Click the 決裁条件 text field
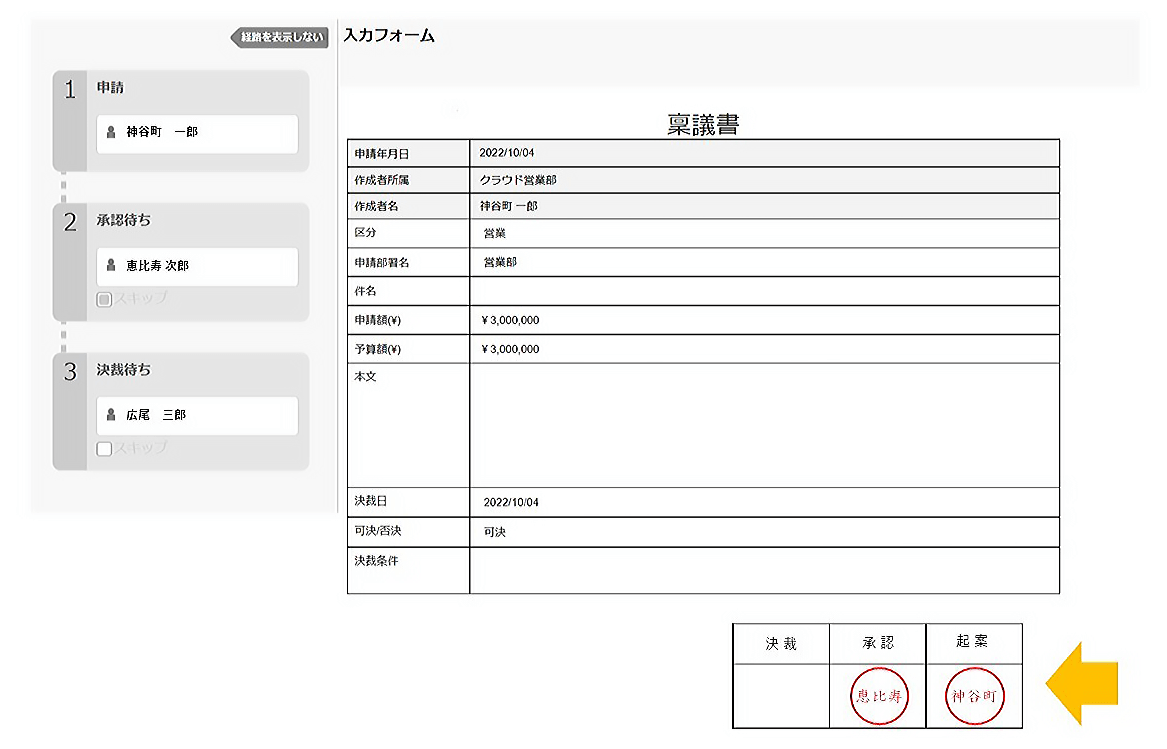This screenshot has height=749, width=1167. [x=763, y=570]
